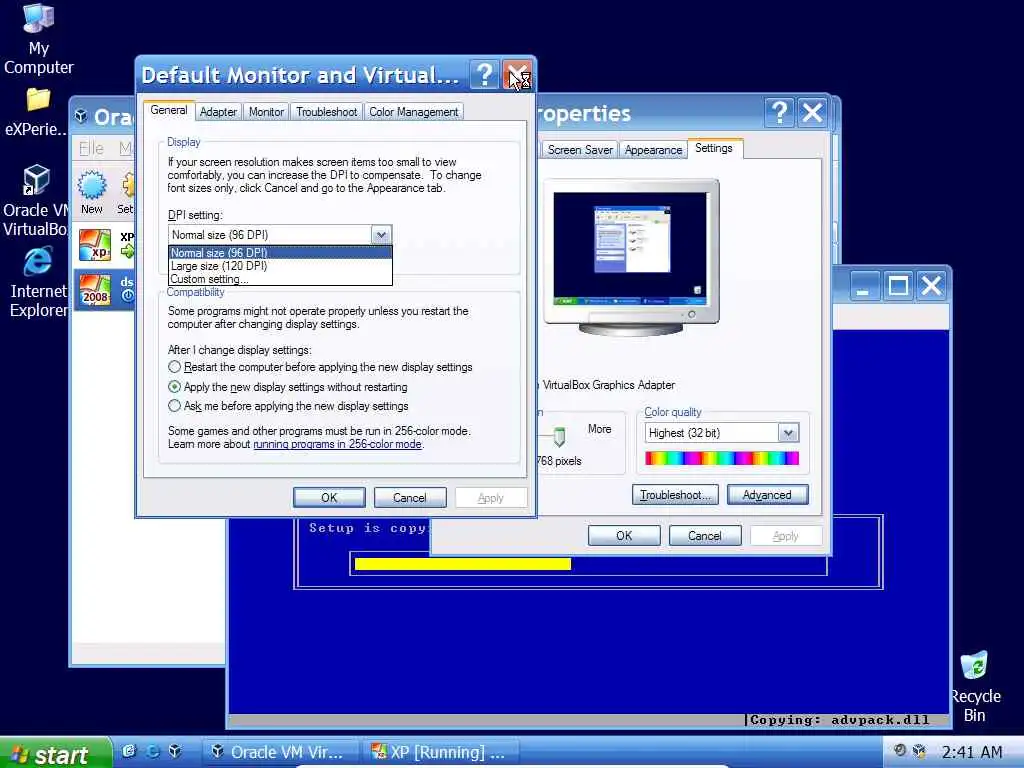The width and height of the screenshot is (1024, 768).
Task: Click Apply in Default Monitor dialog
Action: 491,498
